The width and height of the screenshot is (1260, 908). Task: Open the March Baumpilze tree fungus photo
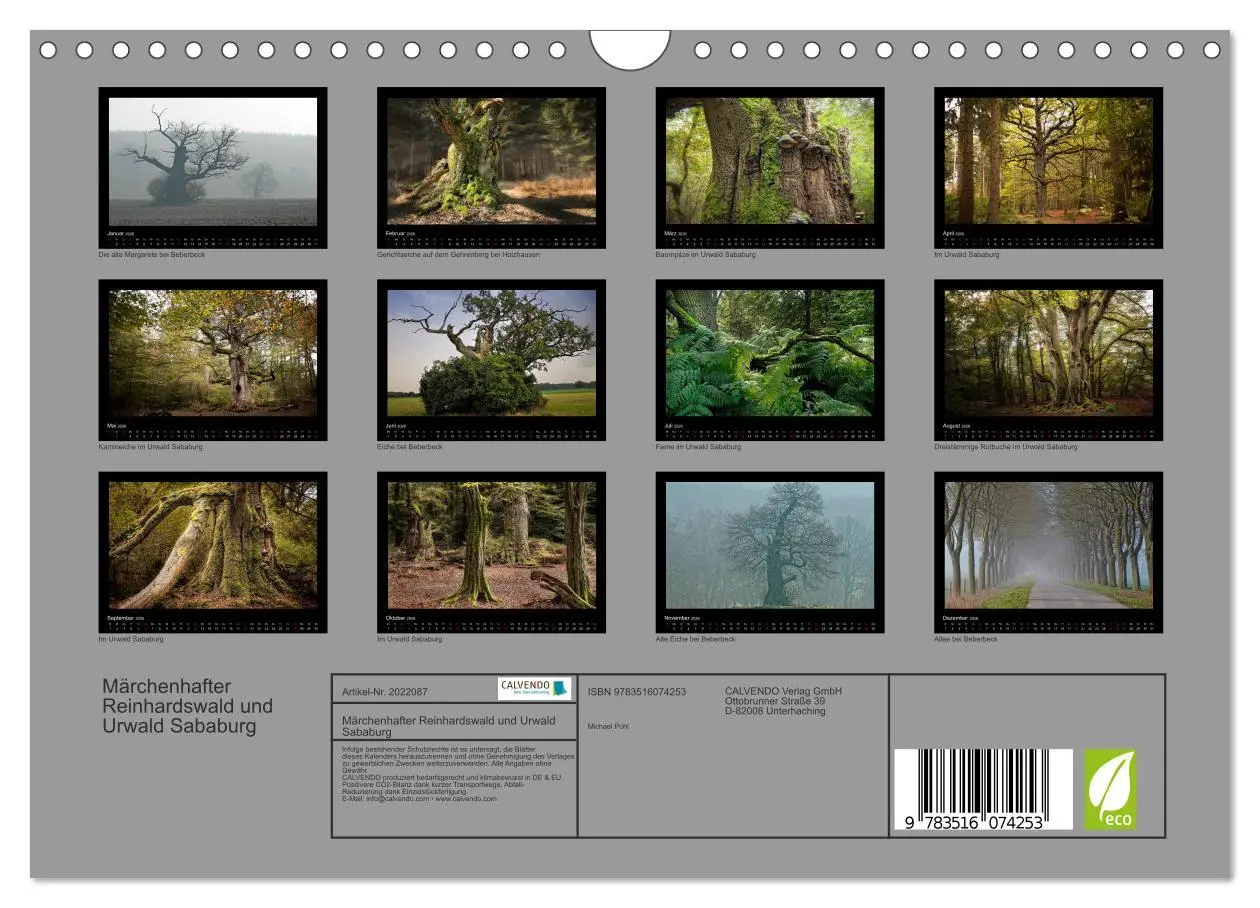[770, 161]
